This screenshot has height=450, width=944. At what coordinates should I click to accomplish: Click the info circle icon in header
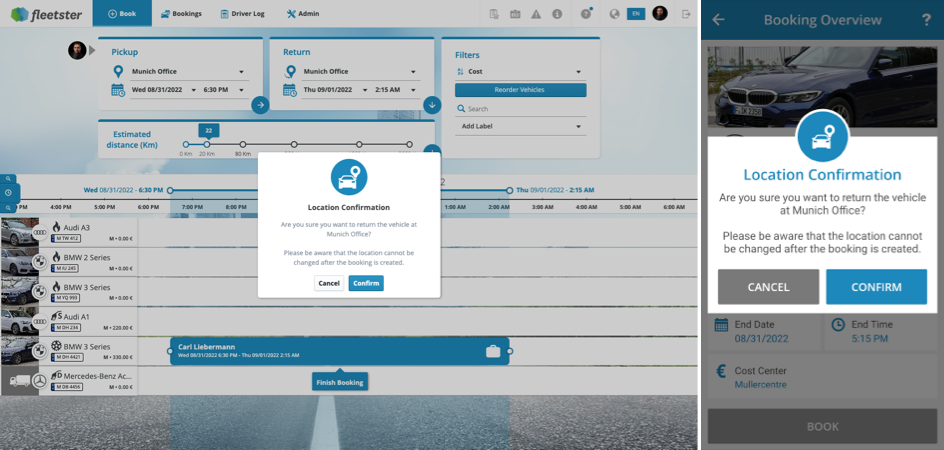pyautogui.click(x=557, y=14)
